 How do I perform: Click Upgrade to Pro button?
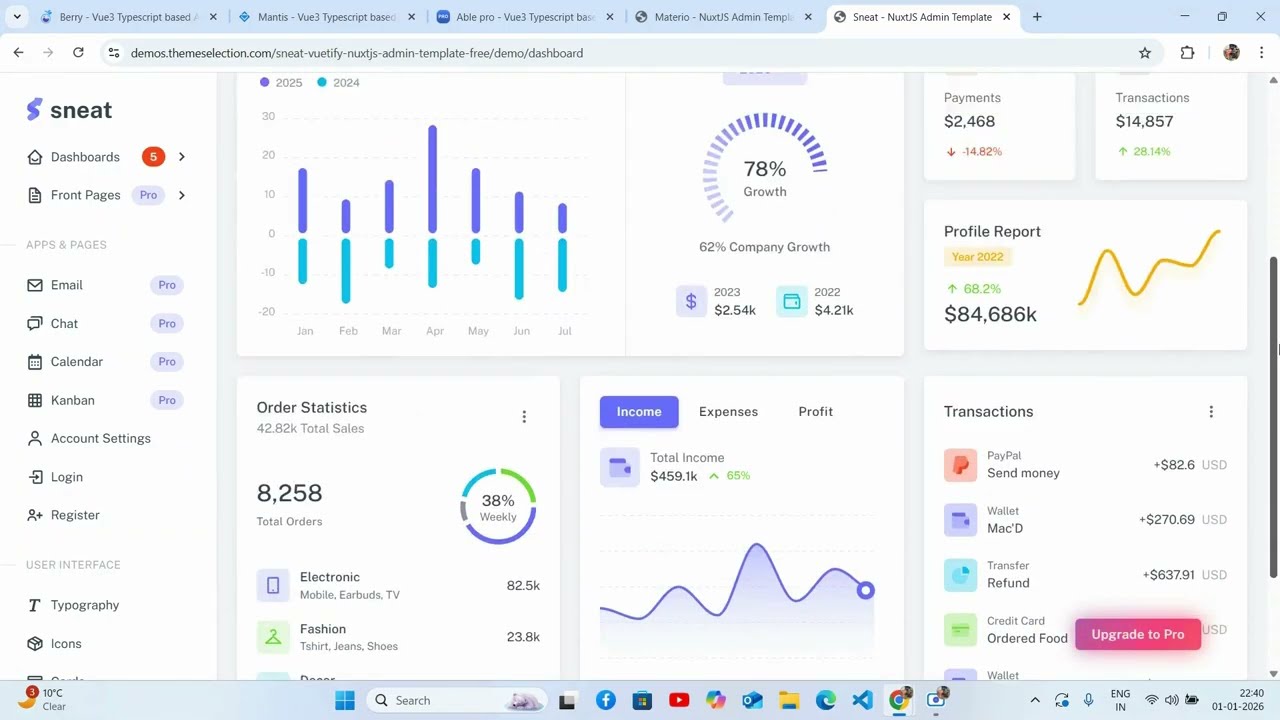click(1138, 634)
